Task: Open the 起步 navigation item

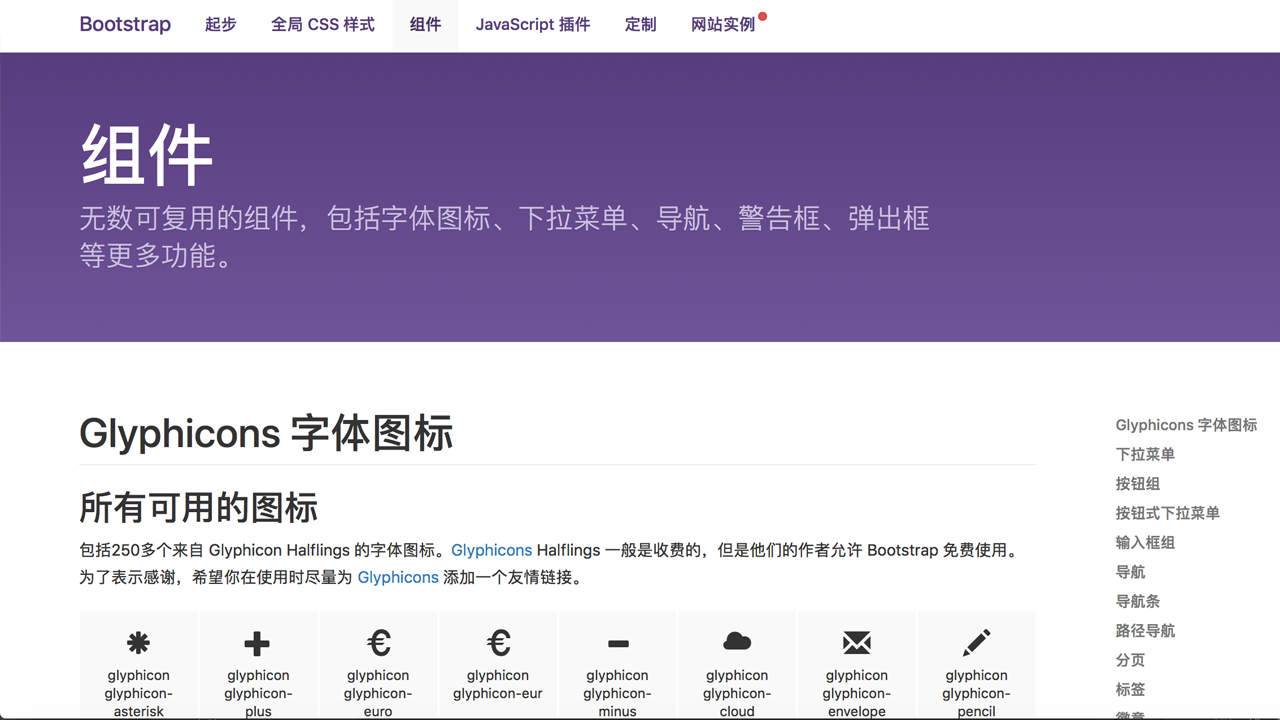Action: point(221,24)
